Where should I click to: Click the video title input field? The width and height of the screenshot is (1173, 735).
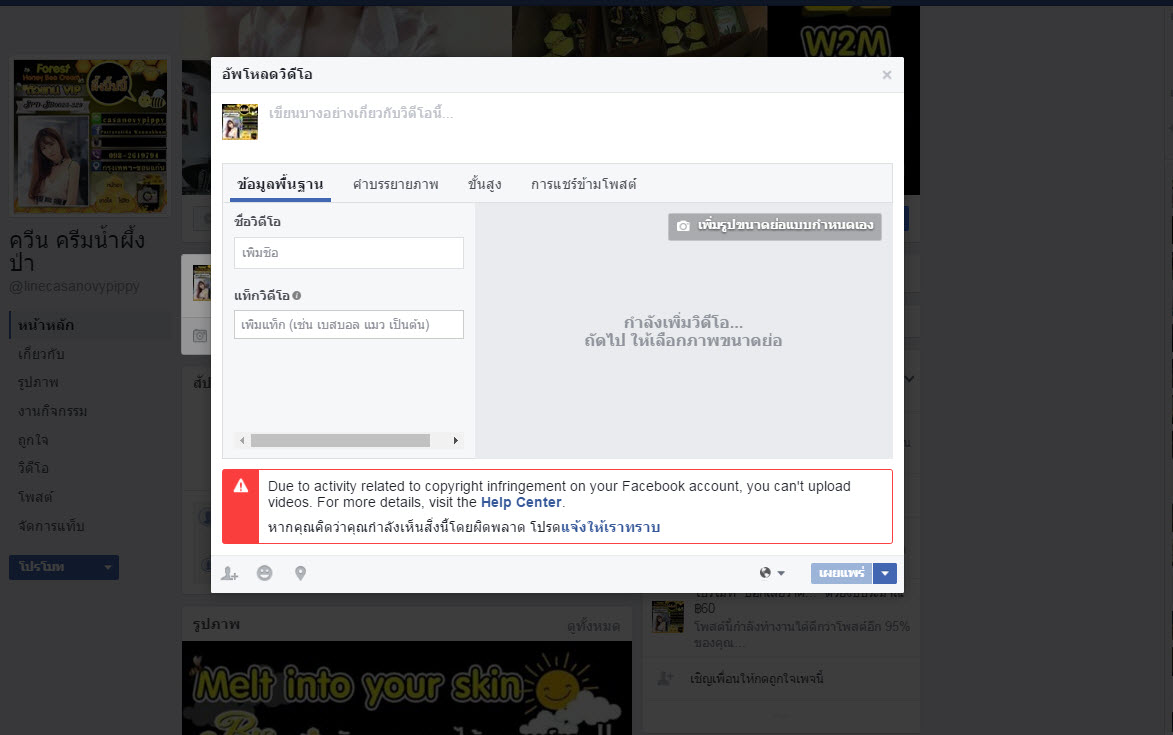(x=349, y=253)
